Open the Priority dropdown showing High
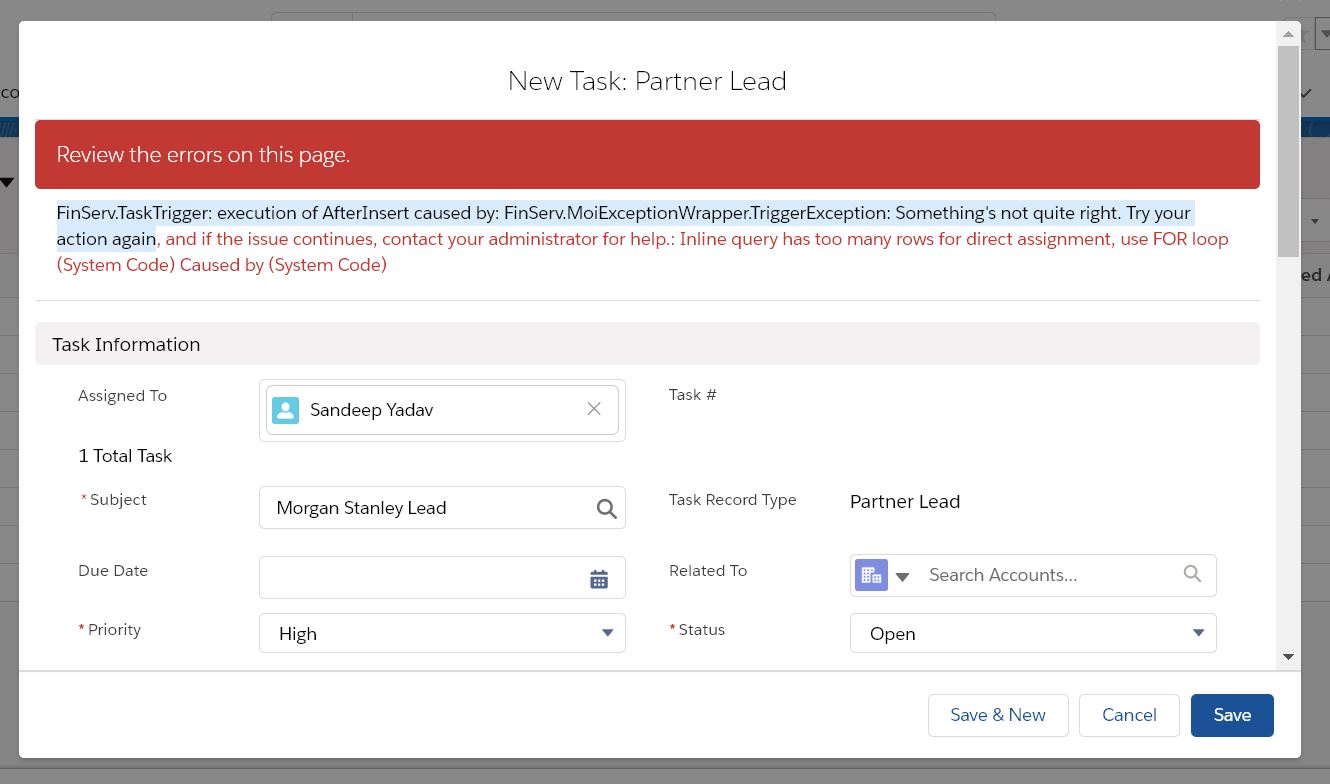Screen dimensions: 1330x784 442,633
